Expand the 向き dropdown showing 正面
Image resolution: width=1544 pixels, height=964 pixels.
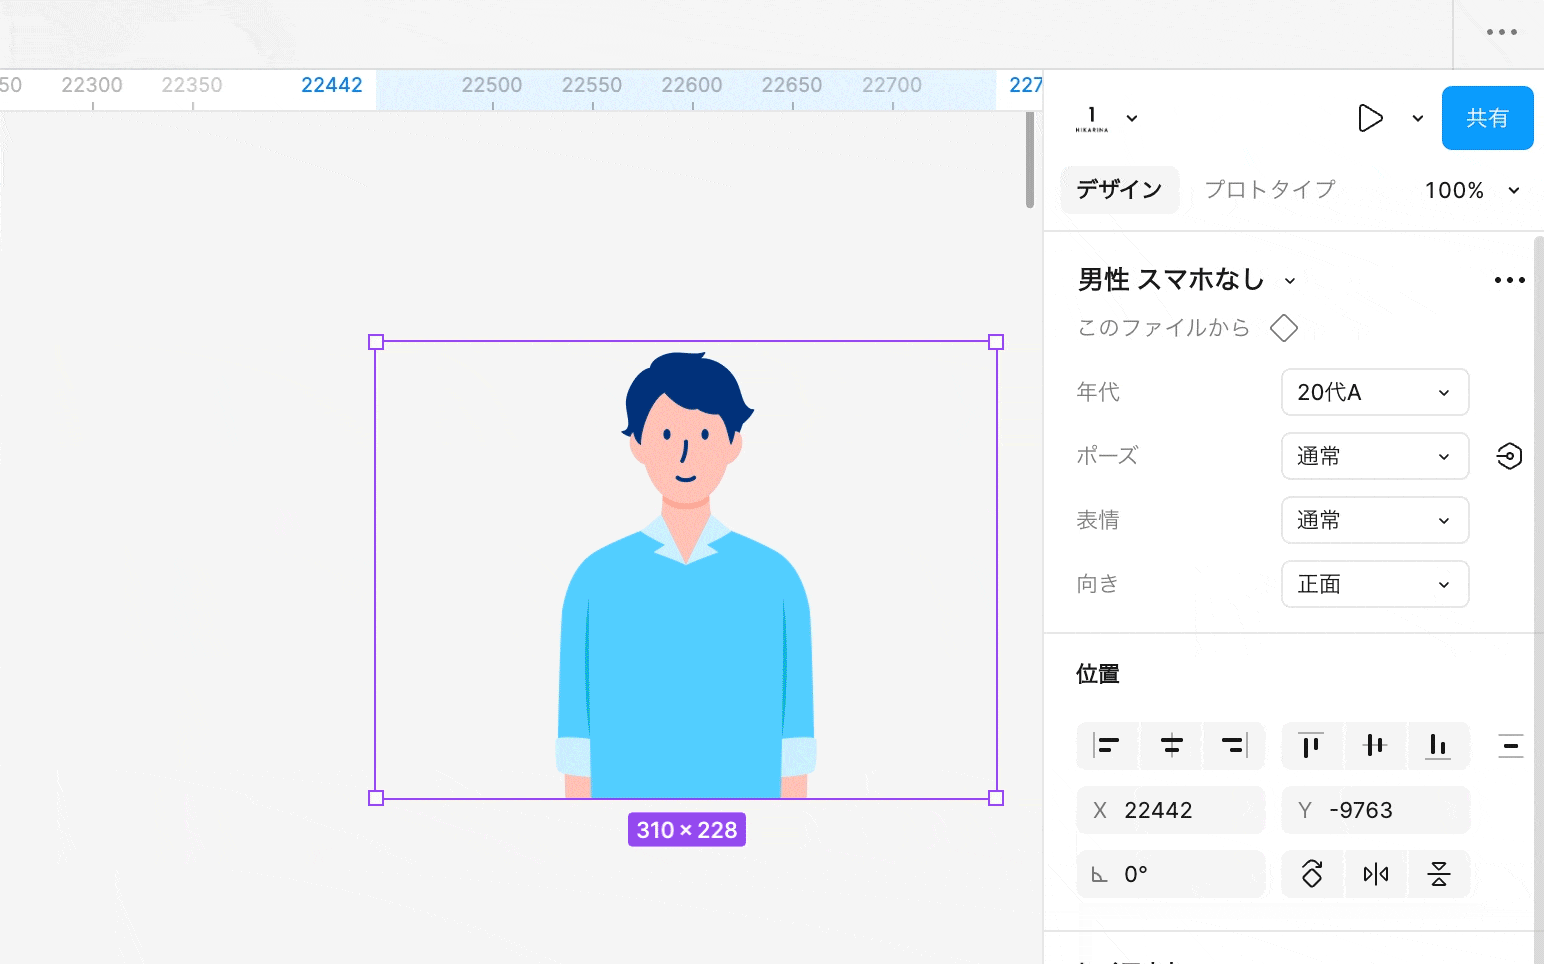click(1374, 584)
